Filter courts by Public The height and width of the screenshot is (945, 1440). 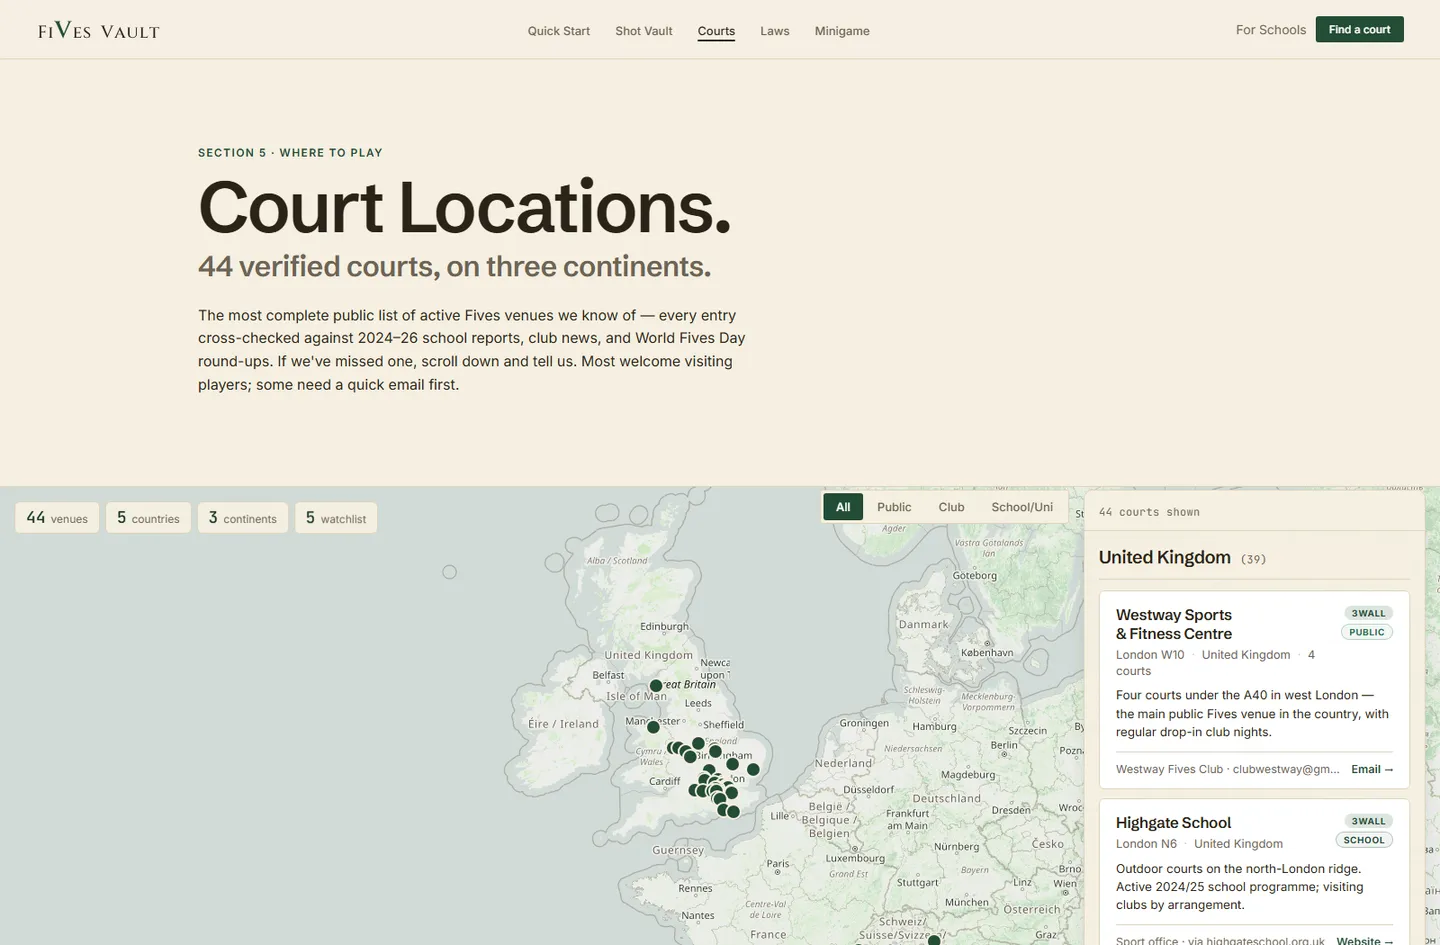pos(894,507)
